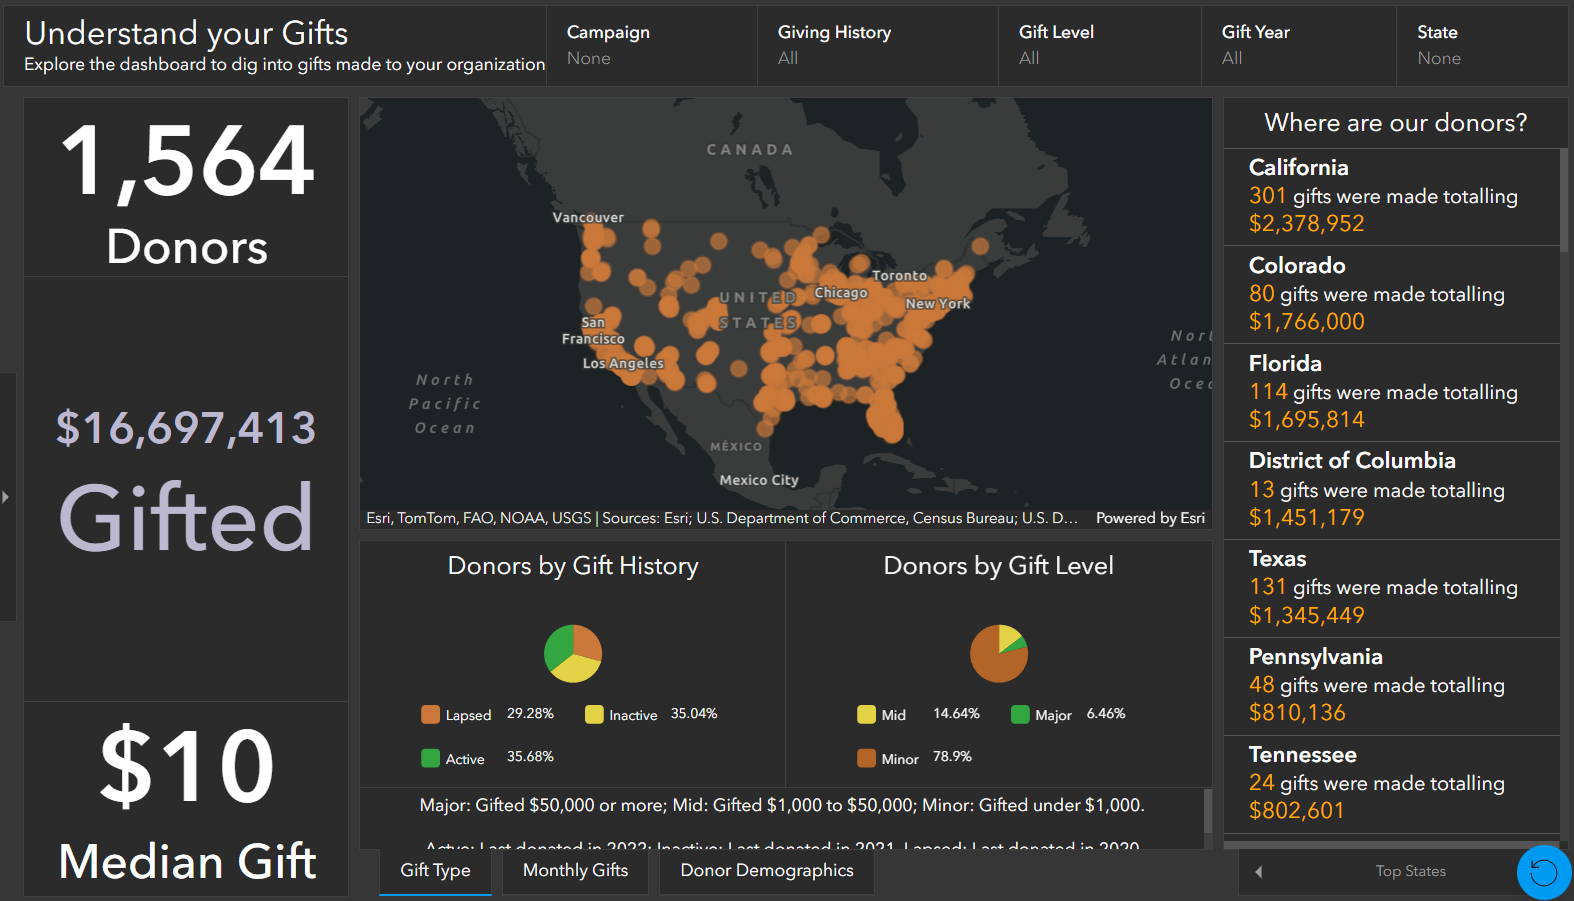1574x901 pixels.
Task: Click the blue reset/refresh circle button
Action: click(x=1543, y=872)
